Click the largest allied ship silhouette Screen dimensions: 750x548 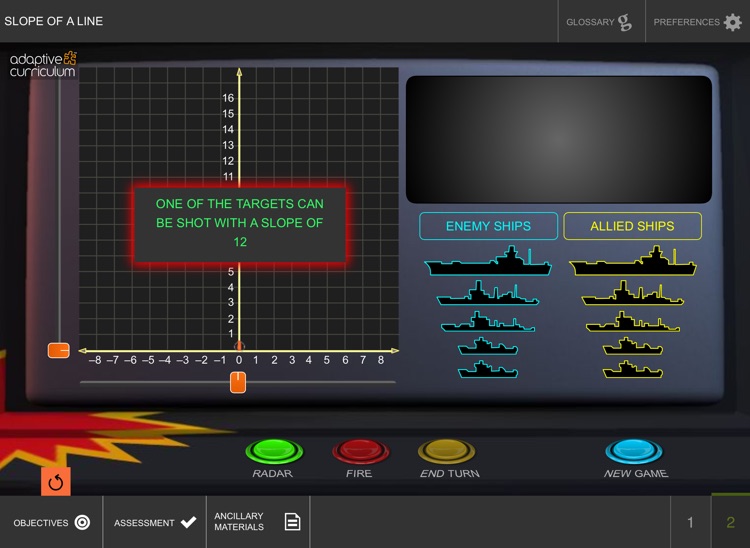coord(632,262)
